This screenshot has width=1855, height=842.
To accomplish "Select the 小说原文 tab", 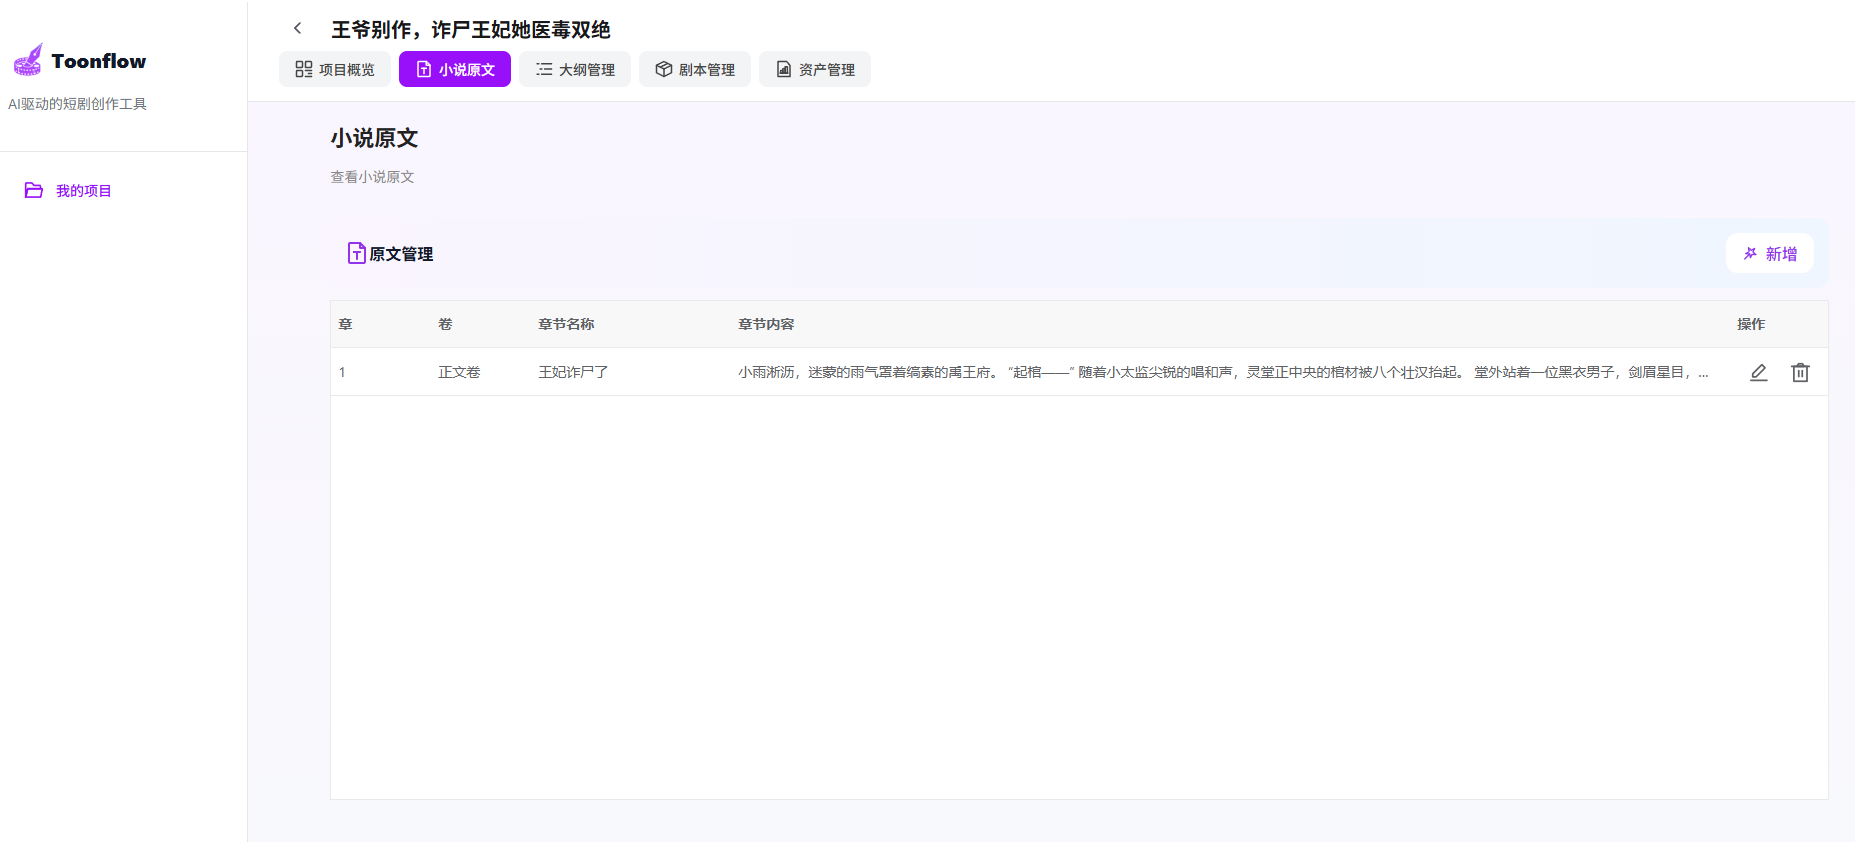I will 455,69.
